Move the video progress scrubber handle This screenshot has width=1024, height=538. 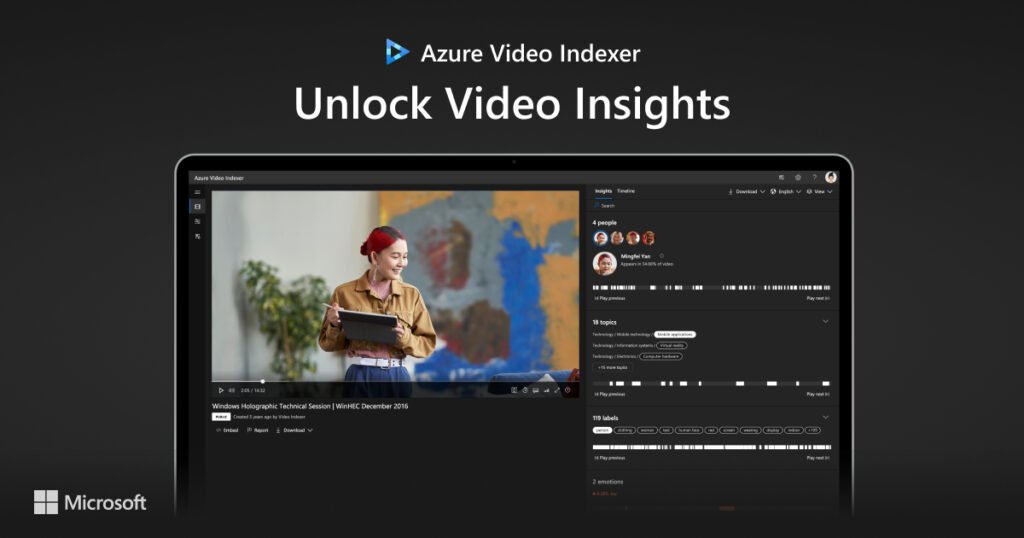click(263, 381)
